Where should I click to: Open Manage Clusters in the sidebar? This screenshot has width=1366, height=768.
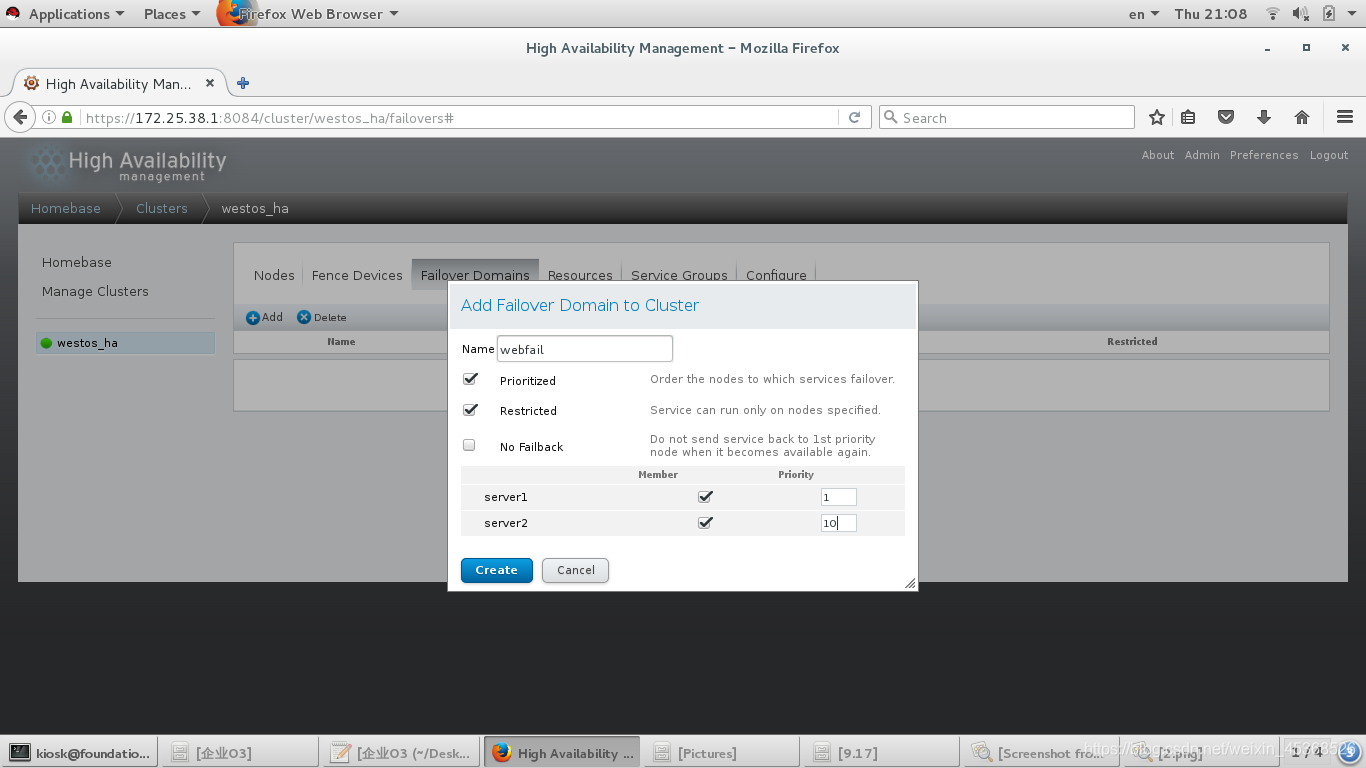tap(95, 291)
